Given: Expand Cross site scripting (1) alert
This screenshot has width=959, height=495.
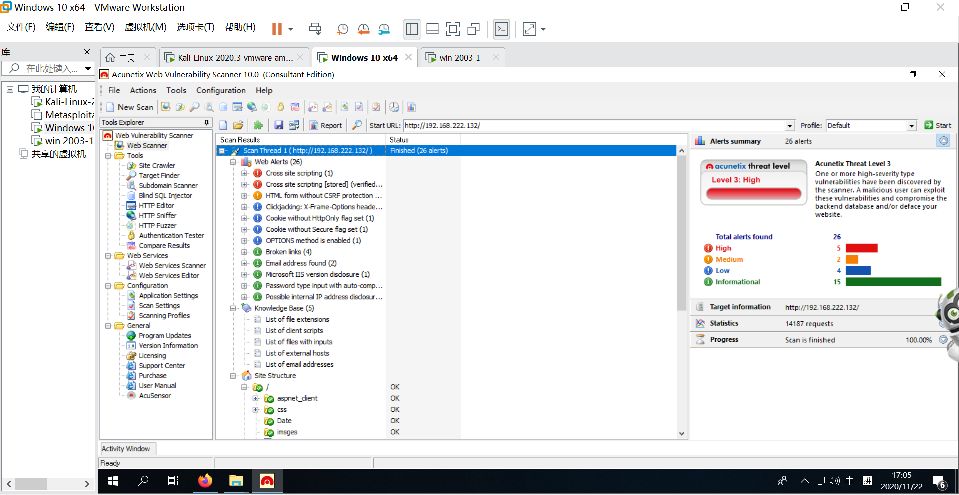Looking at the screenshot, I should coord(244,173).
